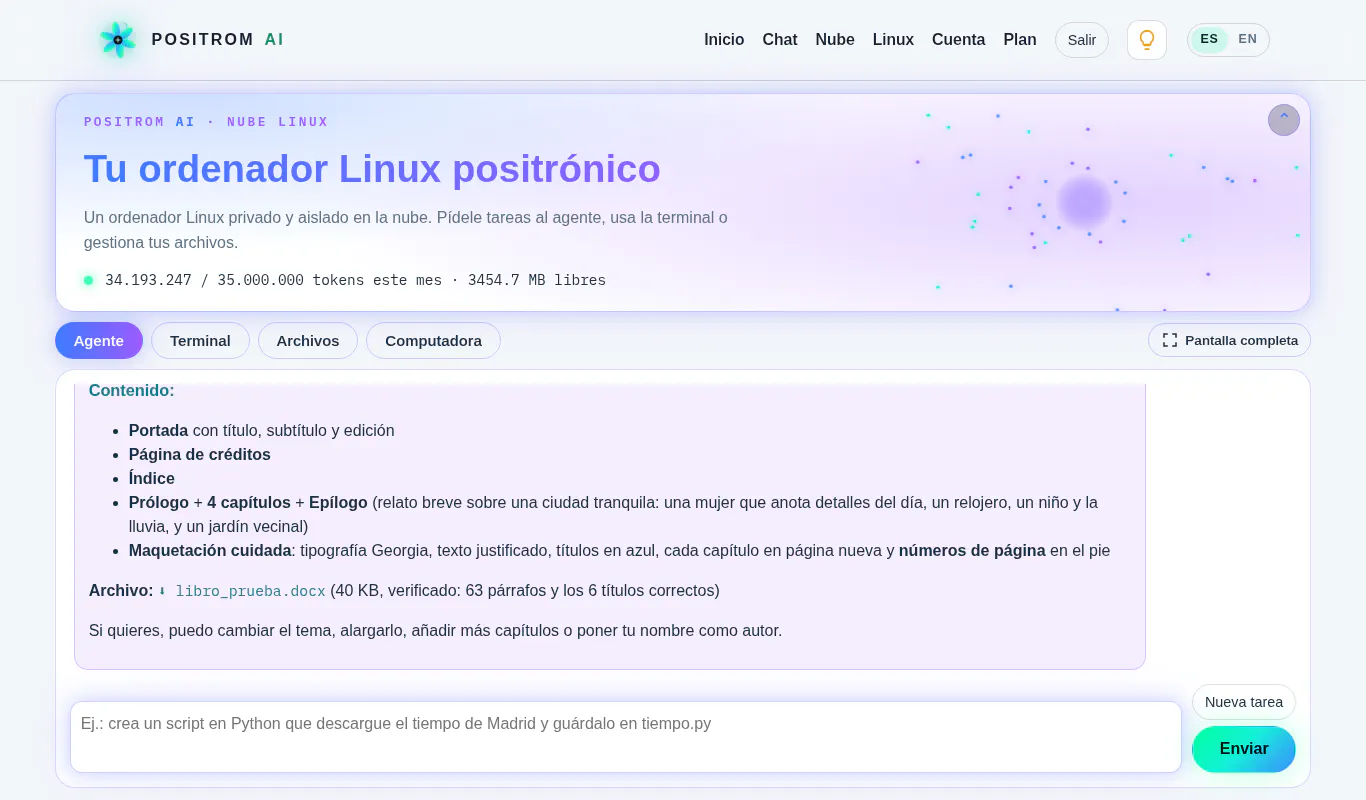Click the 'Tu ordenador Linux positrónico' heading
This screenshot has height=800, width=1366.
pyautogui.click(x=372, y=169)
